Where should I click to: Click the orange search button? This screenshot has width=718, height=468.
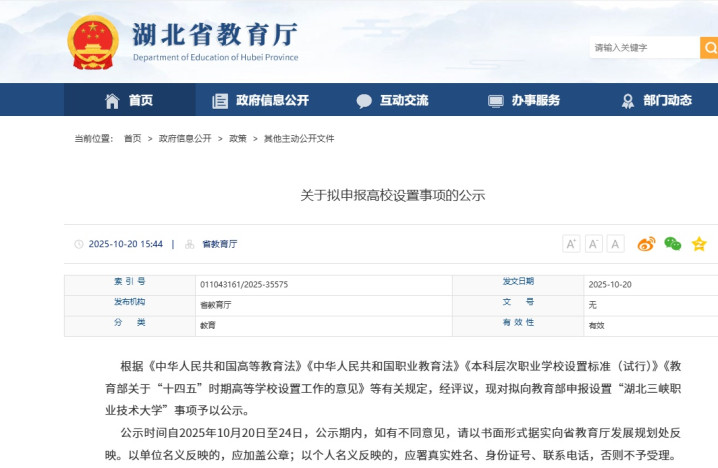coord(709,47)
